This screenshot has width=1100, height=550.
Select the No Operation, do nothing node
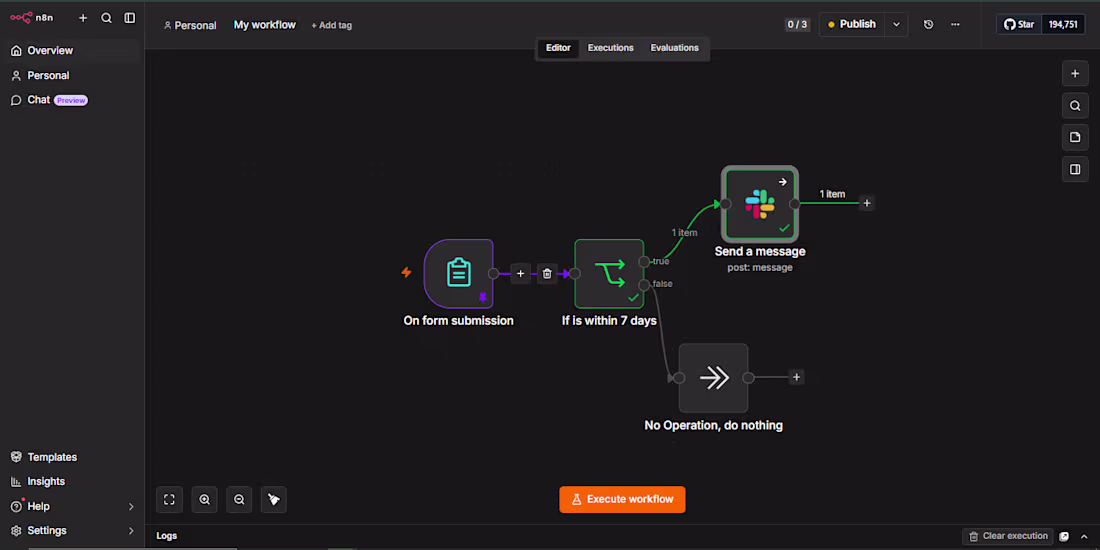[713, 377]
